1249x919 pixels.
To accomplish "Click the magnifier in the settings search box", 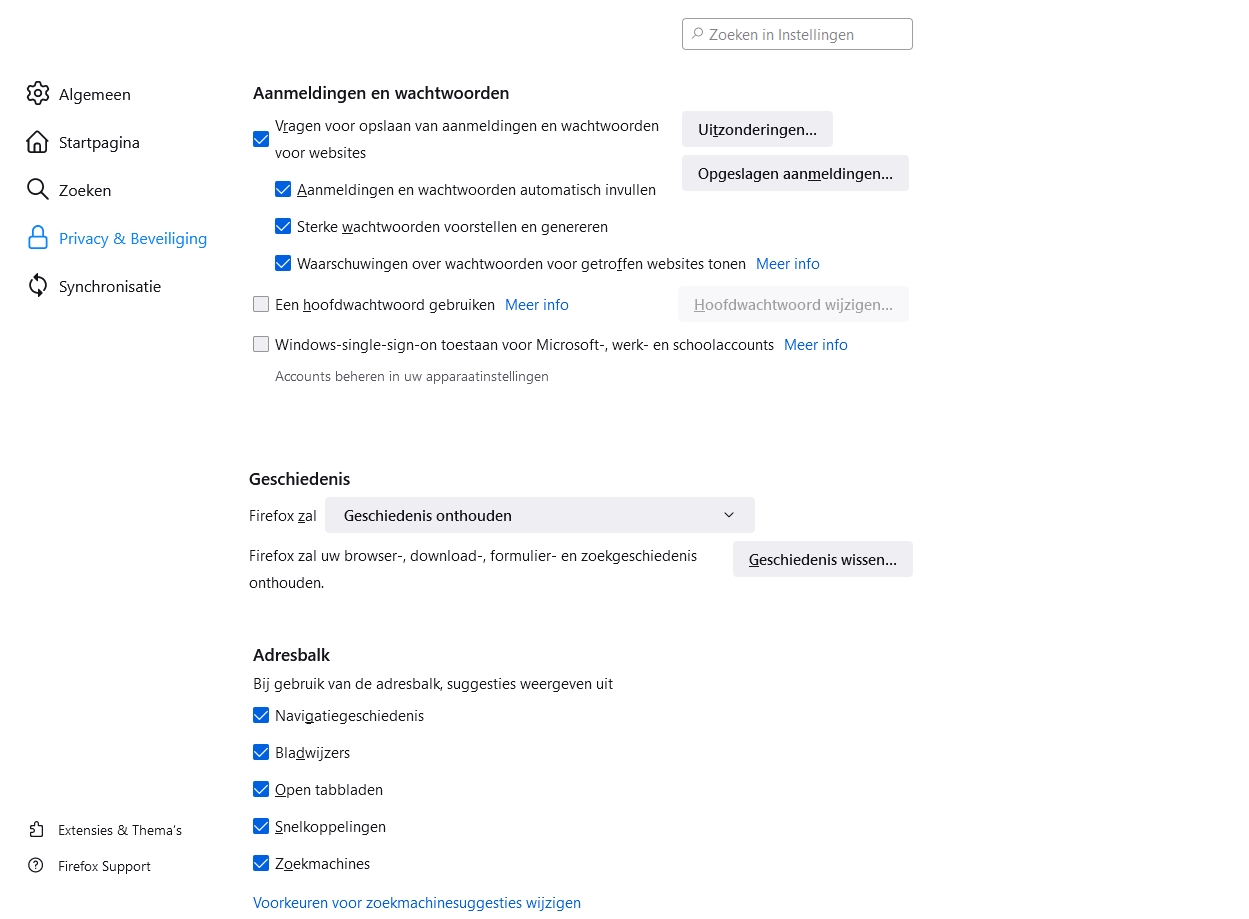I will (x=696, y=34).
